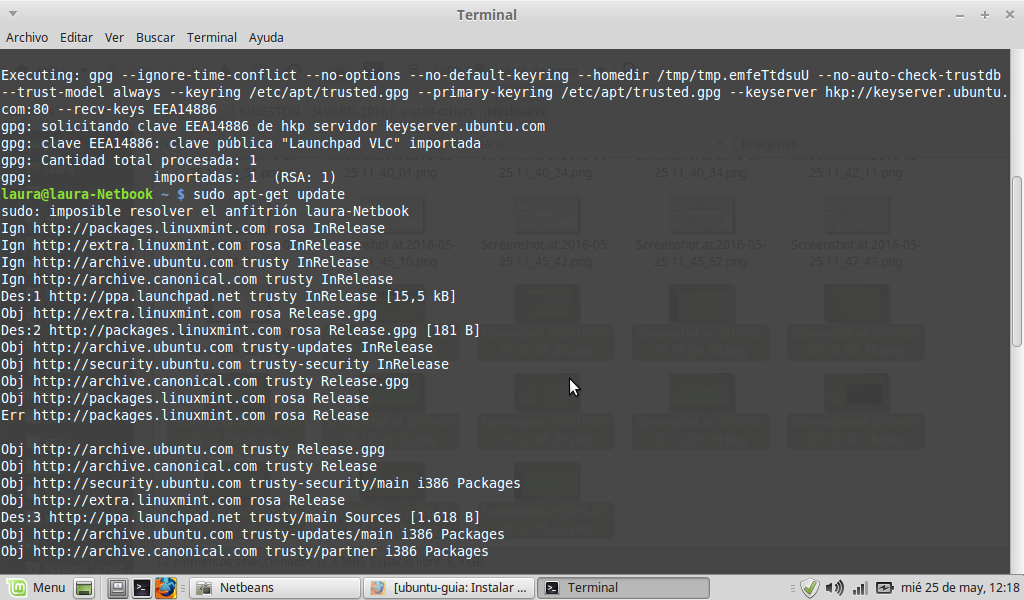Open the Buscar menu
Image resolution: width=1024 pixels, height=600 pixels.
coord(155,38)
